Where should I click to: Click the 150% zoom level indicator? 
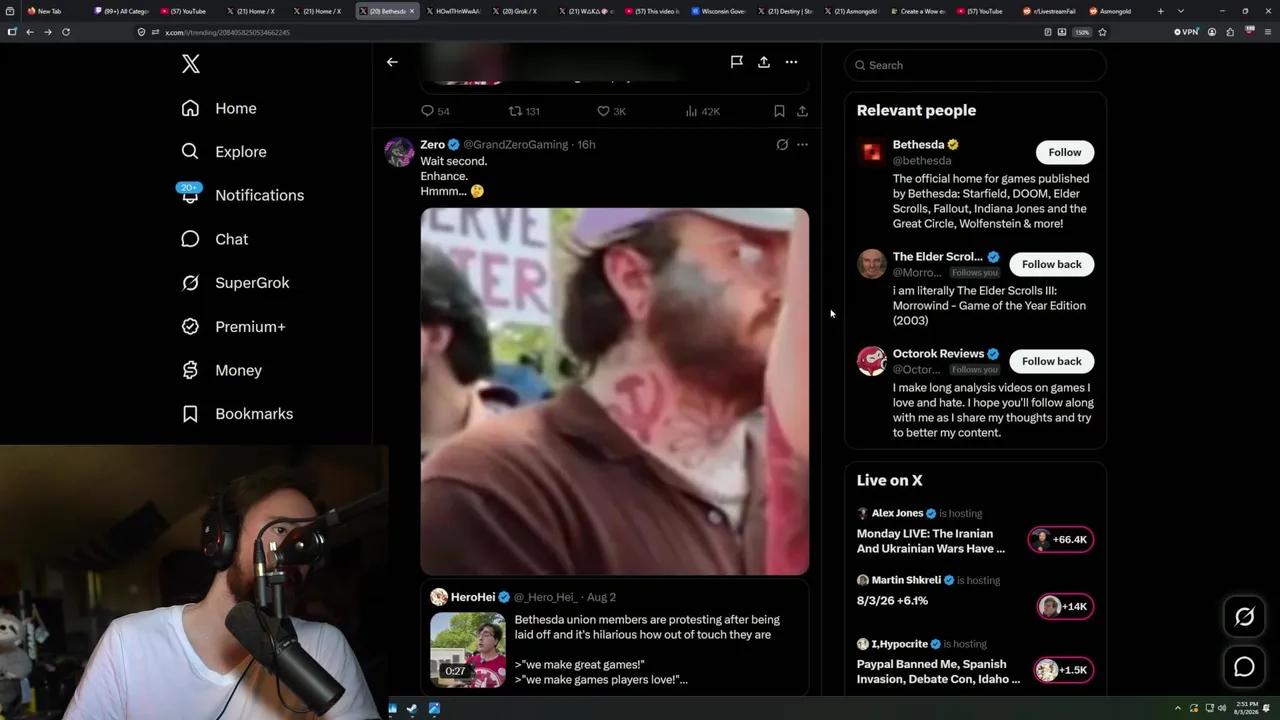[x=1082, y=32]
